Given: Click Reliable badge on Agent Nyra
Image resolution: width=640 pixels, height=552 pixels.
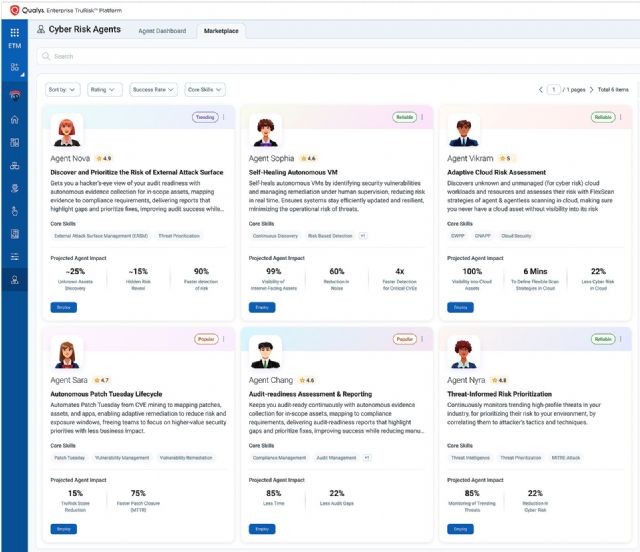Looking at the screenshot, I should [603, 339].
